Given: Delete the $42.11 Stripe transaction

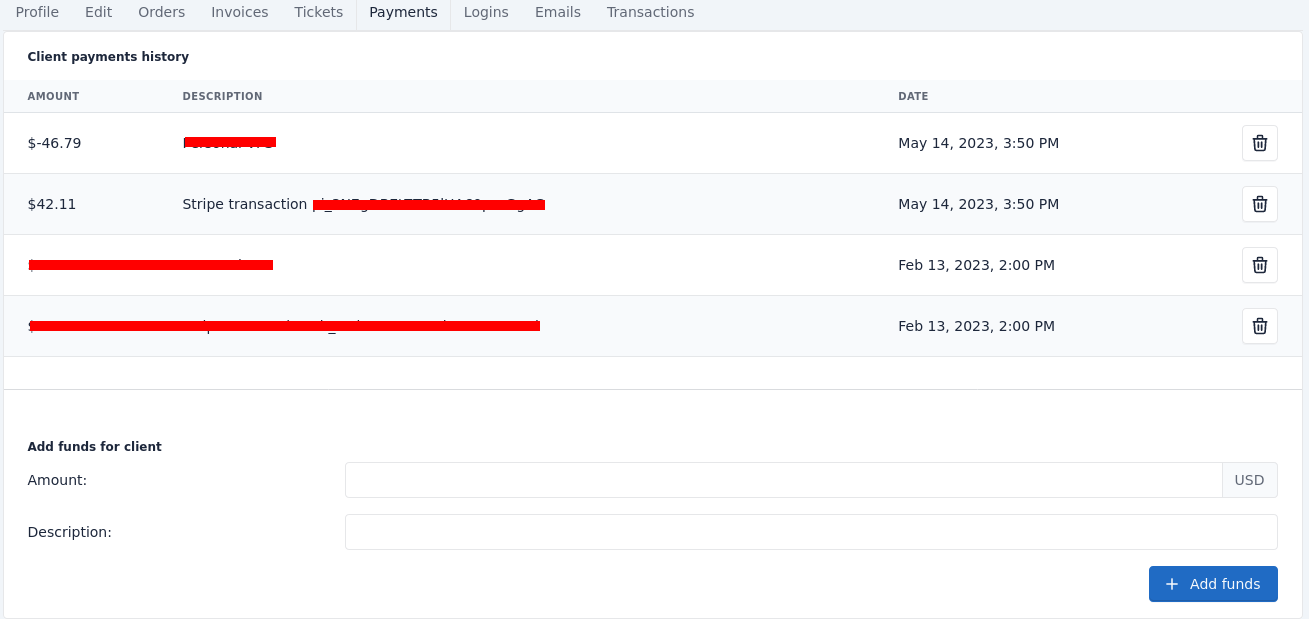Looking at the screenshot, I should (1259, 204).
